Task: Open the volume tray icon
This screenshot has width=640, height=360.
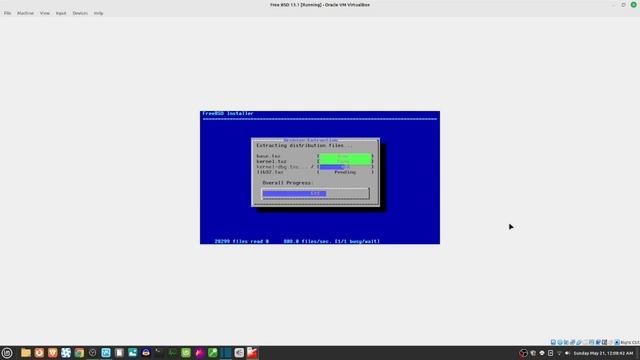Action: [567, 353]
